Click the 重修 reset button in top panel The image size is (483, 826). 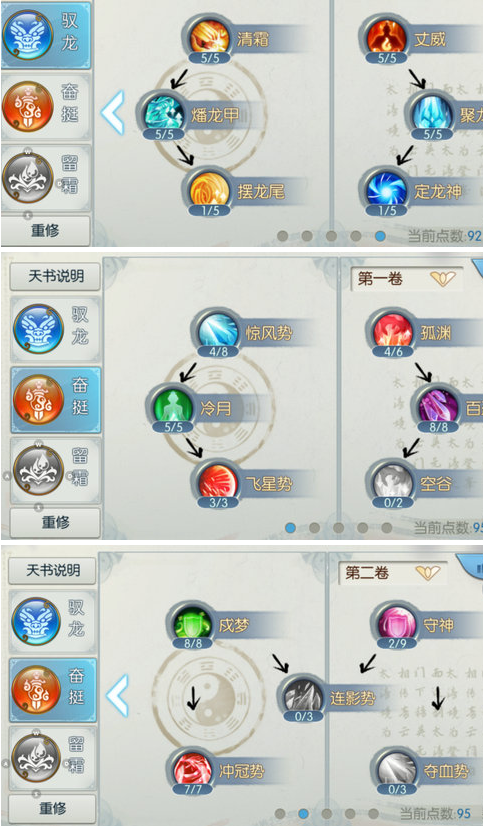click(45, 230)
